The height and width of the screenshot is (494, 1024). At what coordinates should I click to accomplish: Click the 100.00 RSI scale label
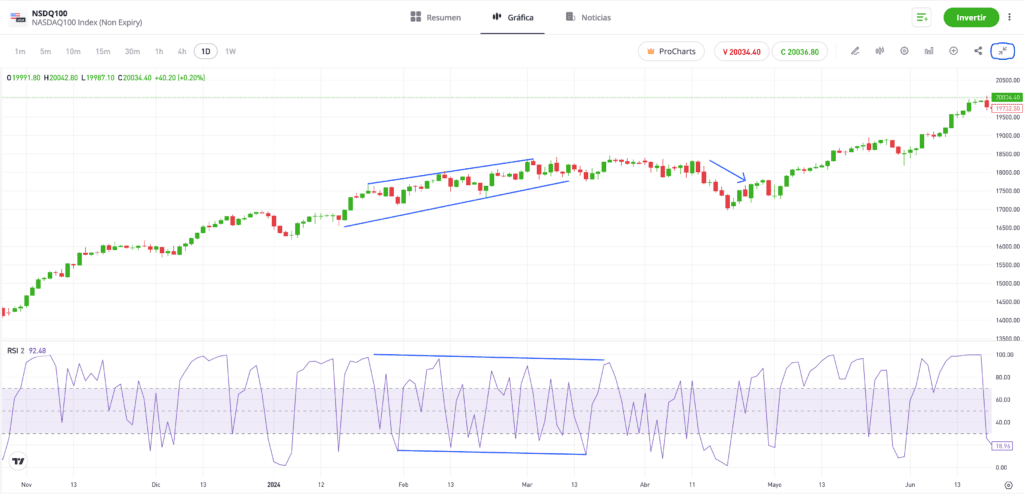pos(1005,355)
